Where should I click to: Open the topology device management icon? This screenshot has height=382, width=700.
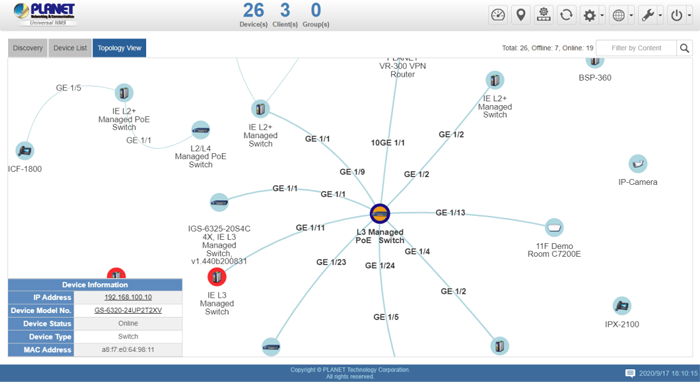point(543,15)
